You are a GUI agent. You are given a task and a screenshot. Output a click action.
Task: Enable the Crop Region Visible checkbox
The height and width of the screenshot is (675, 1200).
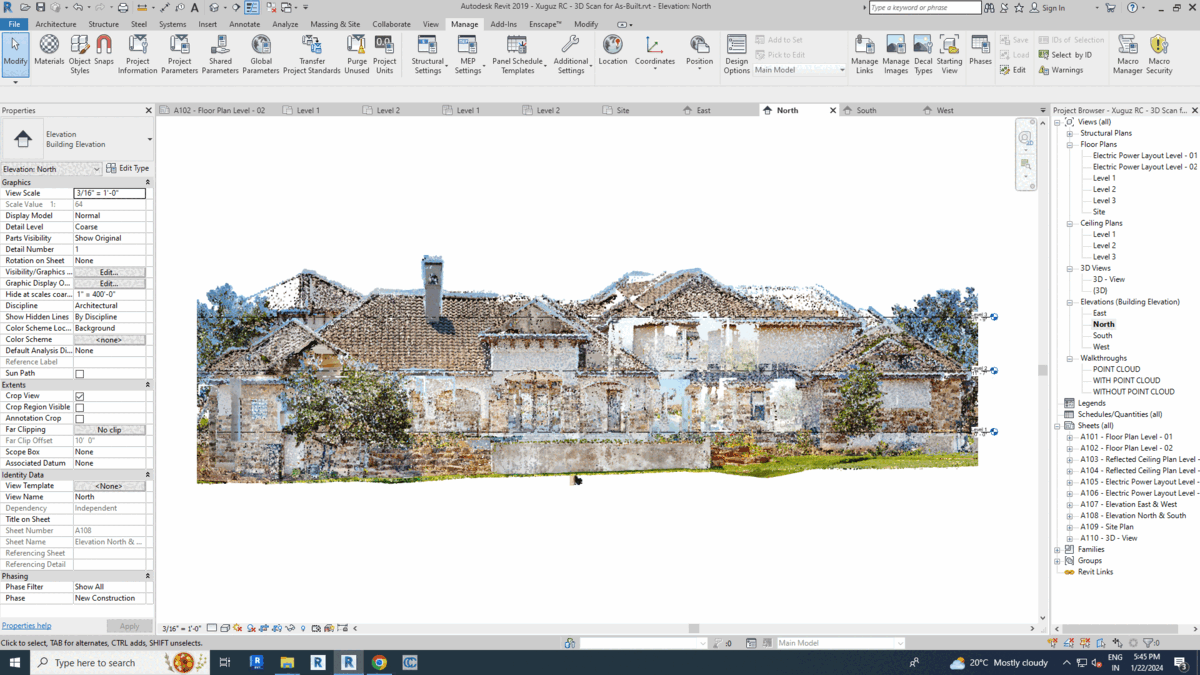[x=80, y=407]
